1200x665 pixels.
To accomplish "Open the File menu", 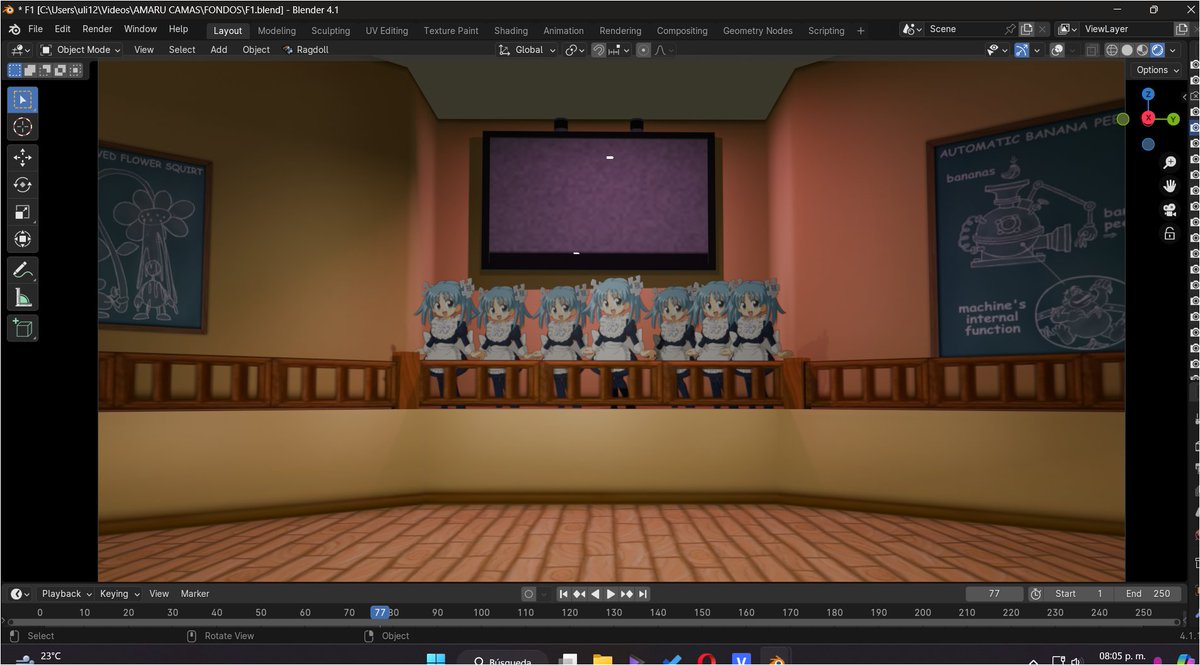I will click(x=36, y=29).
